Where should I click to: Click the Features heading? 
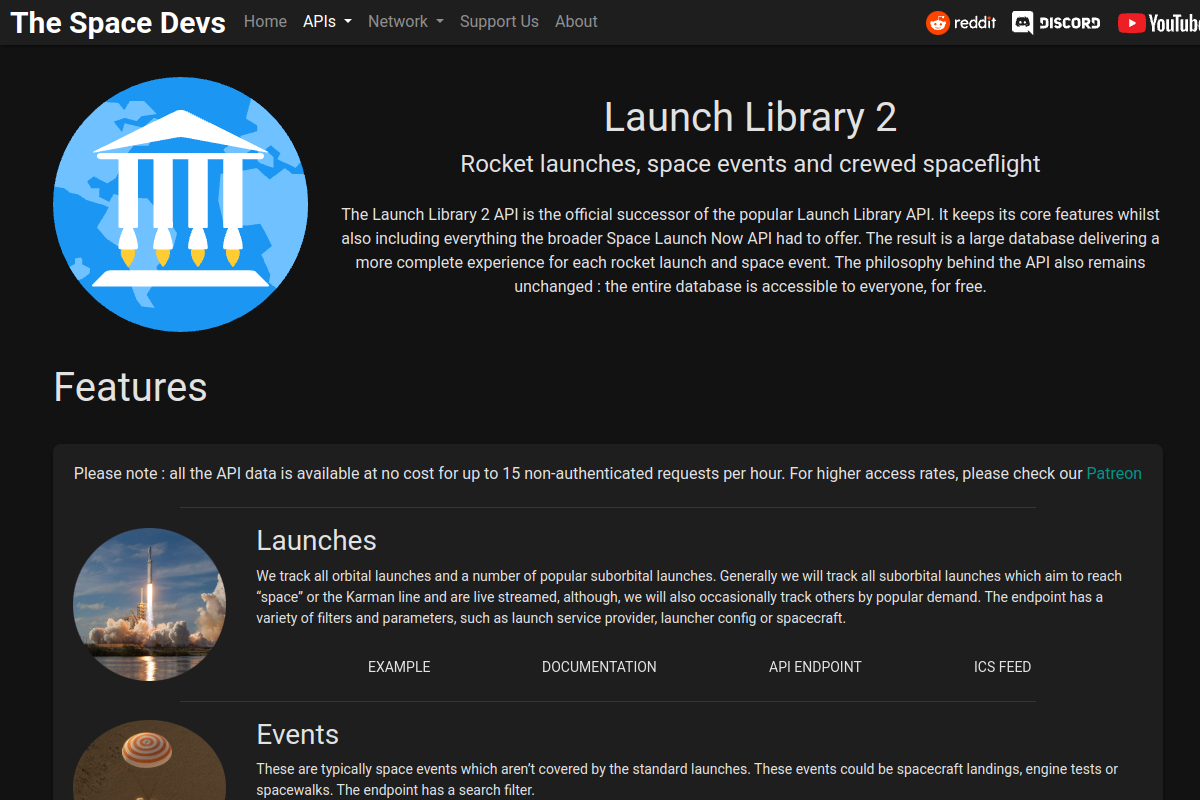point(131,387)
